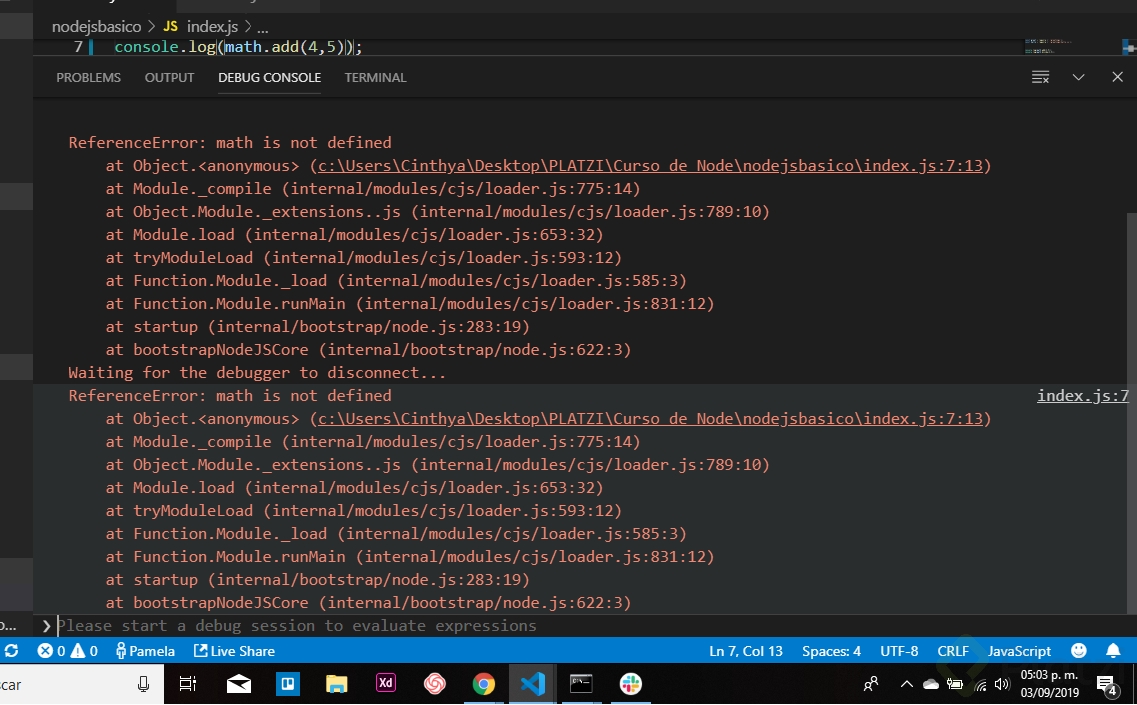Screen dimensions: 1137x705
Task: Clear the debug console output
Action: click(1041, 78)
